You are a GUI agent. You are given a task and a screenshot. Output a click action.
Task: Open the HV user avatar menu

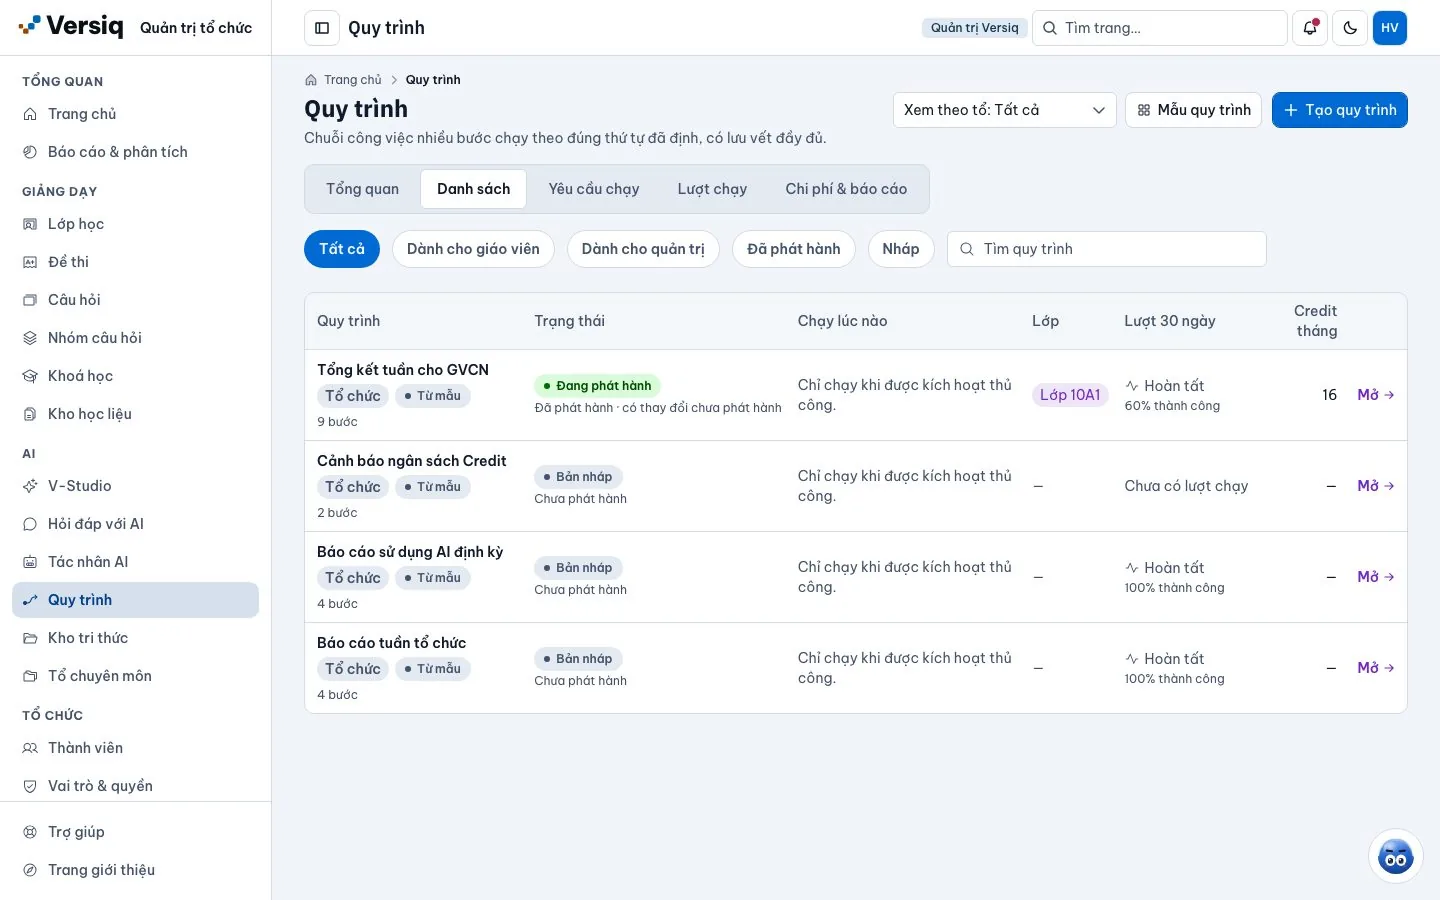(x=1390, y=28)
